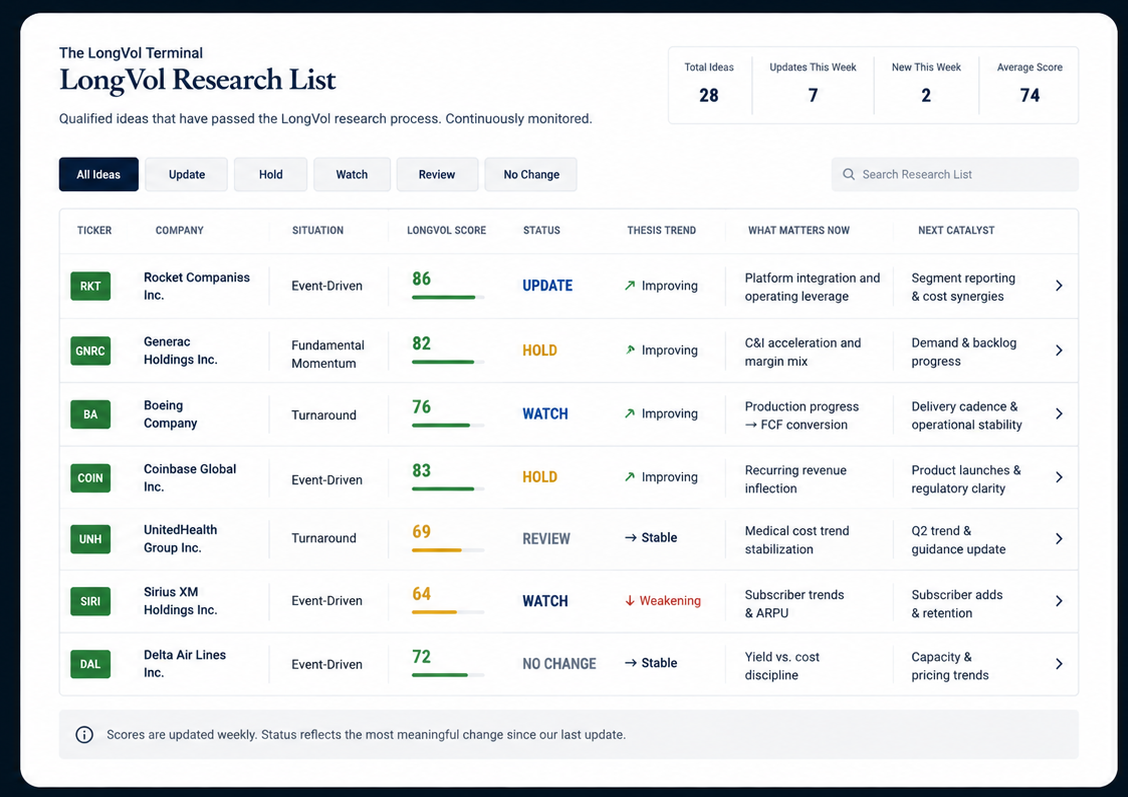Click the GNRC ticker badge

pyautogui.click(x=90, y=350)
